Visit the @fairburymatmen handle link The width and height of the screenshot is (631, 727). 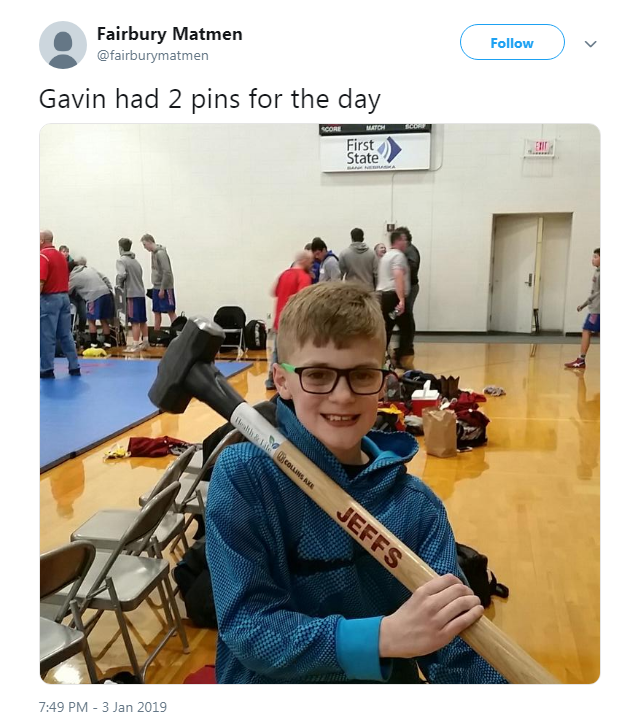(x=153, y=56)
